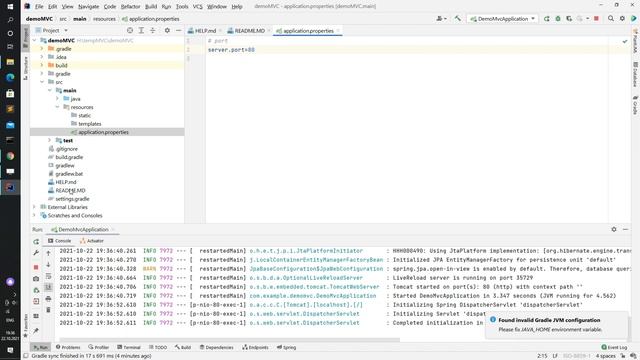Rerun icon in Run panel sidebar

click(x=36, y=242)
